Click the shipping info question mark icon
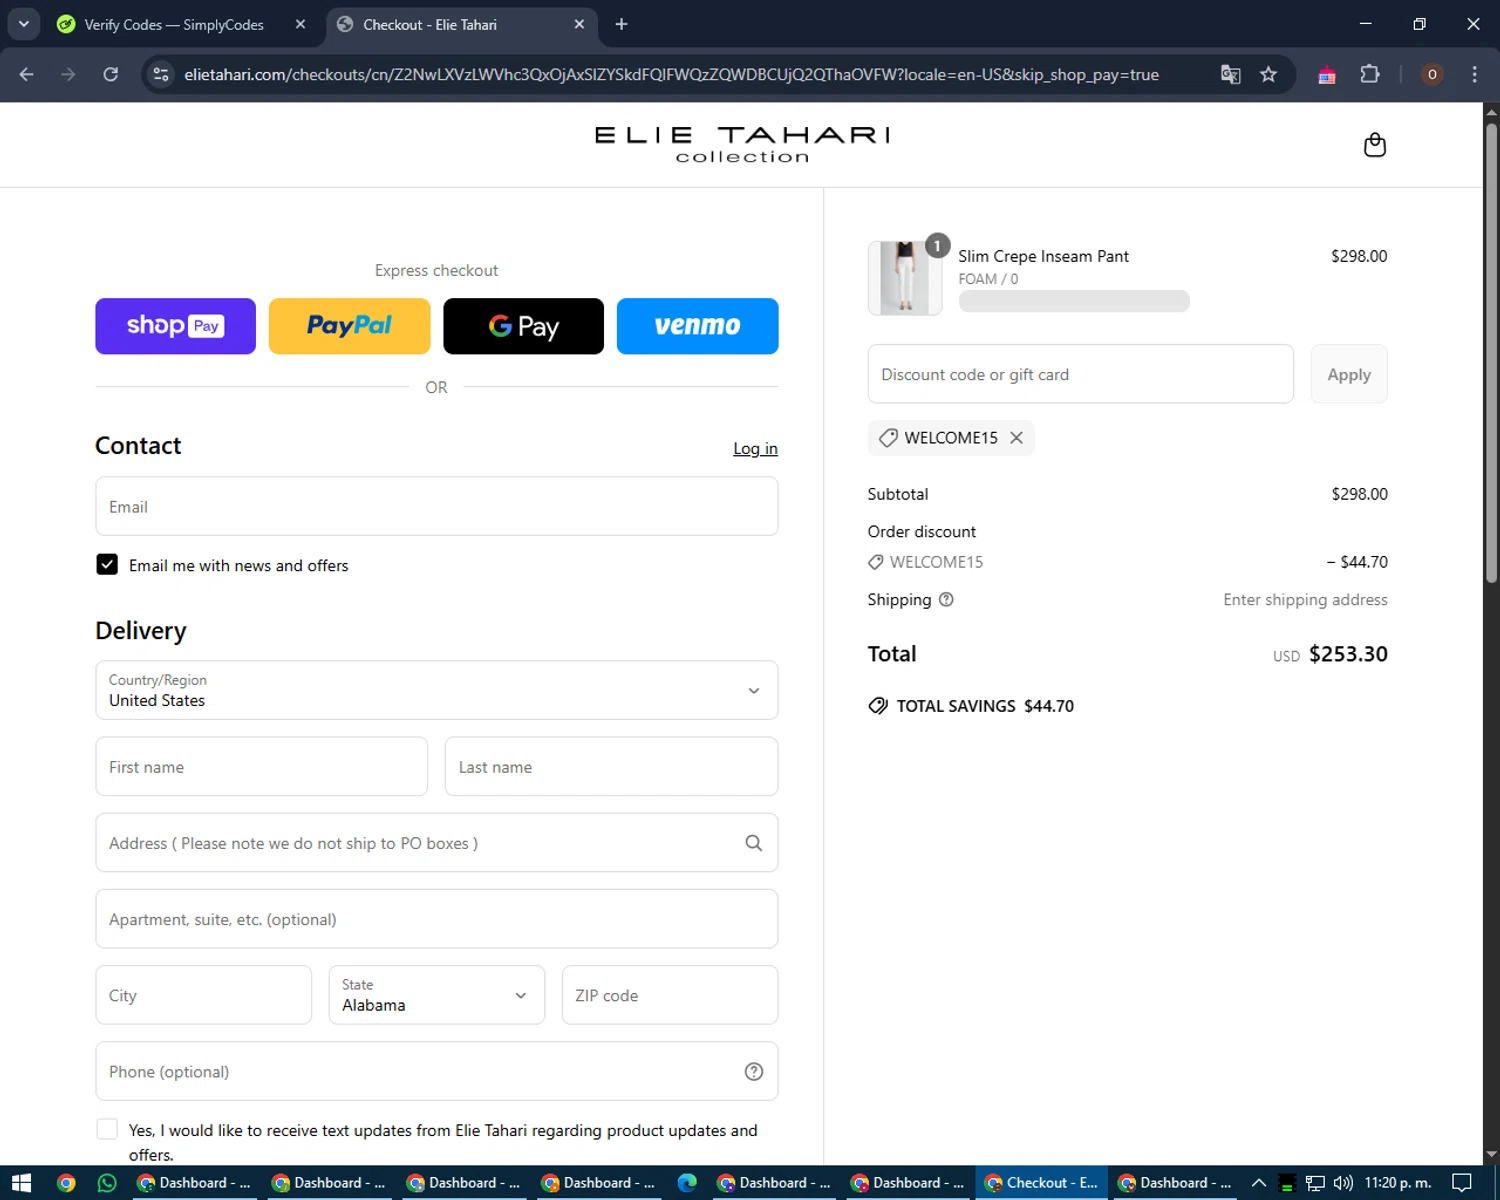The image size is (1500, 1200). point(946,600)
